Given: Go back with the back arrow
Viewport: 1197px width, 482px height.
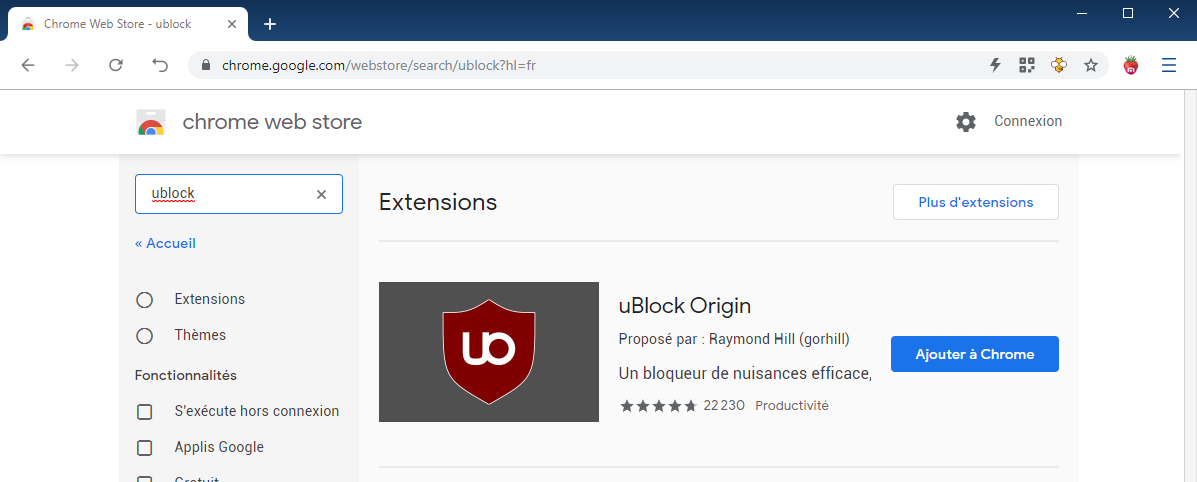Looking at the screenshot, I should tap(28, 65).
